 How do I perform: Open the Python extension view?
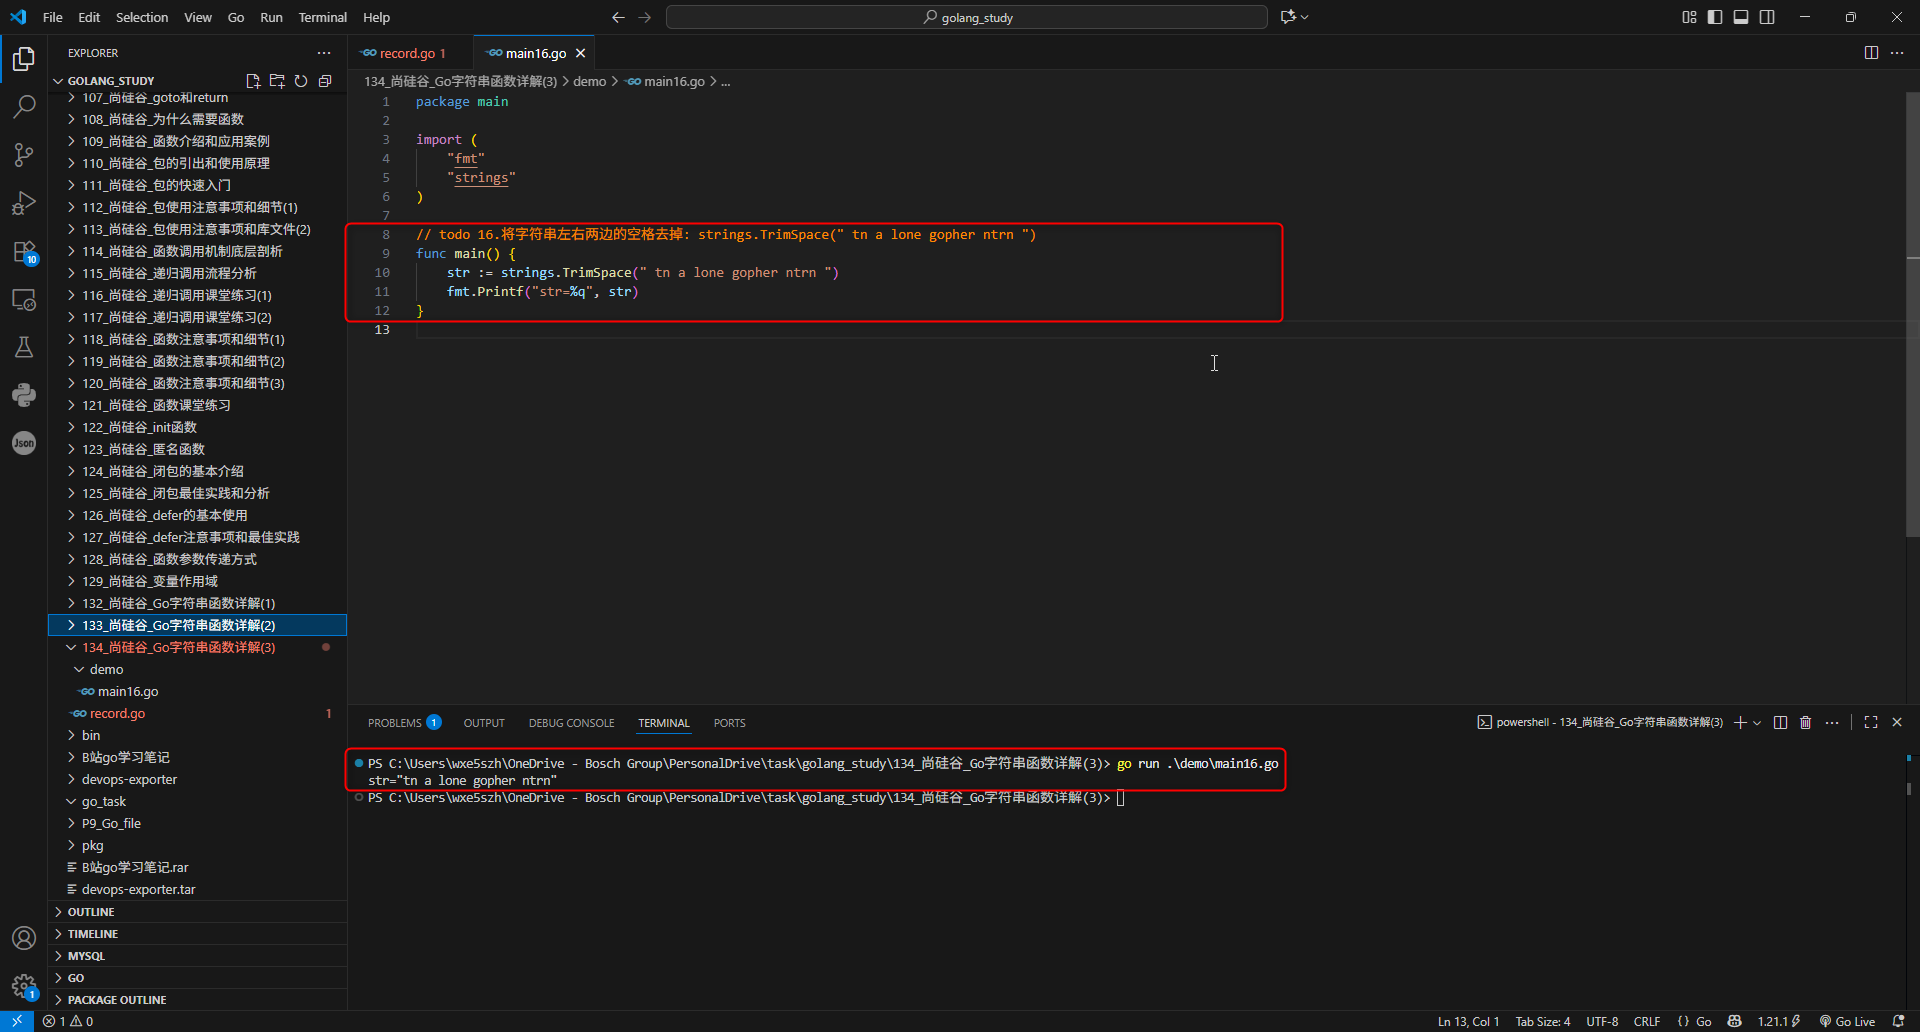tap(24, 395)
